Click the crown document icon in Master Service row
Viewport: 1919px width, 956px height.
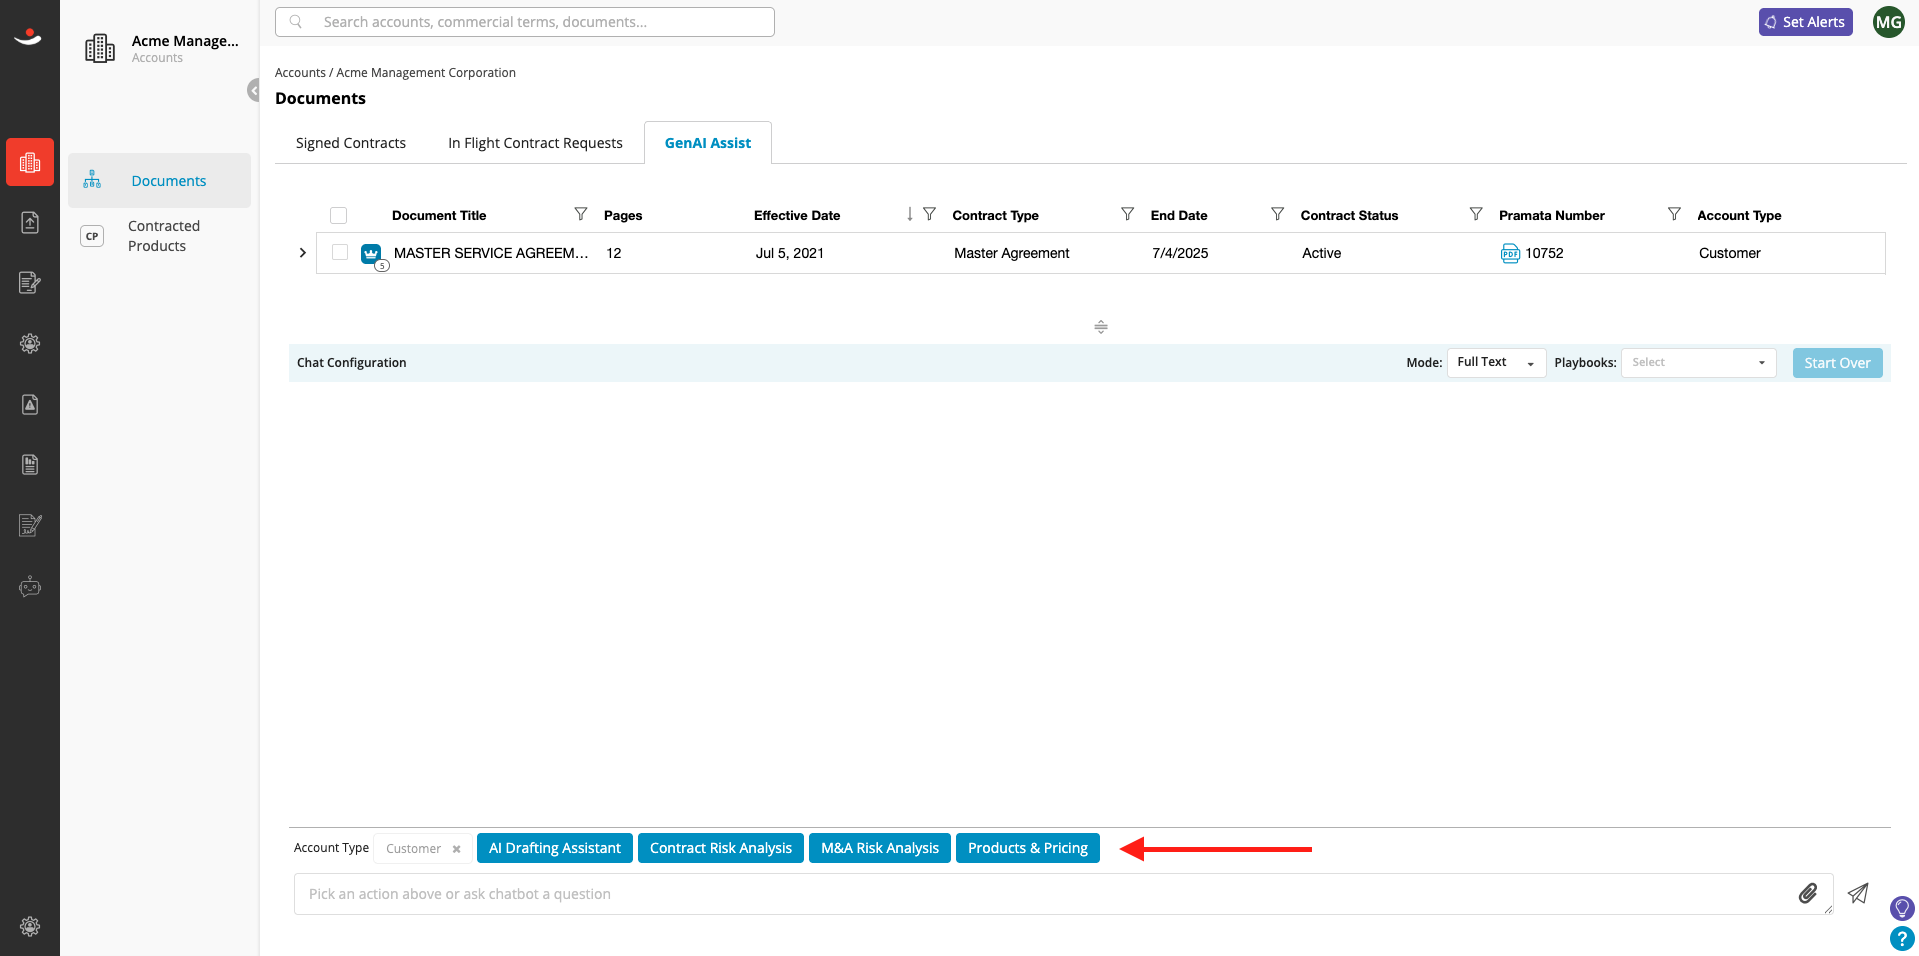[x=372, y=254]
